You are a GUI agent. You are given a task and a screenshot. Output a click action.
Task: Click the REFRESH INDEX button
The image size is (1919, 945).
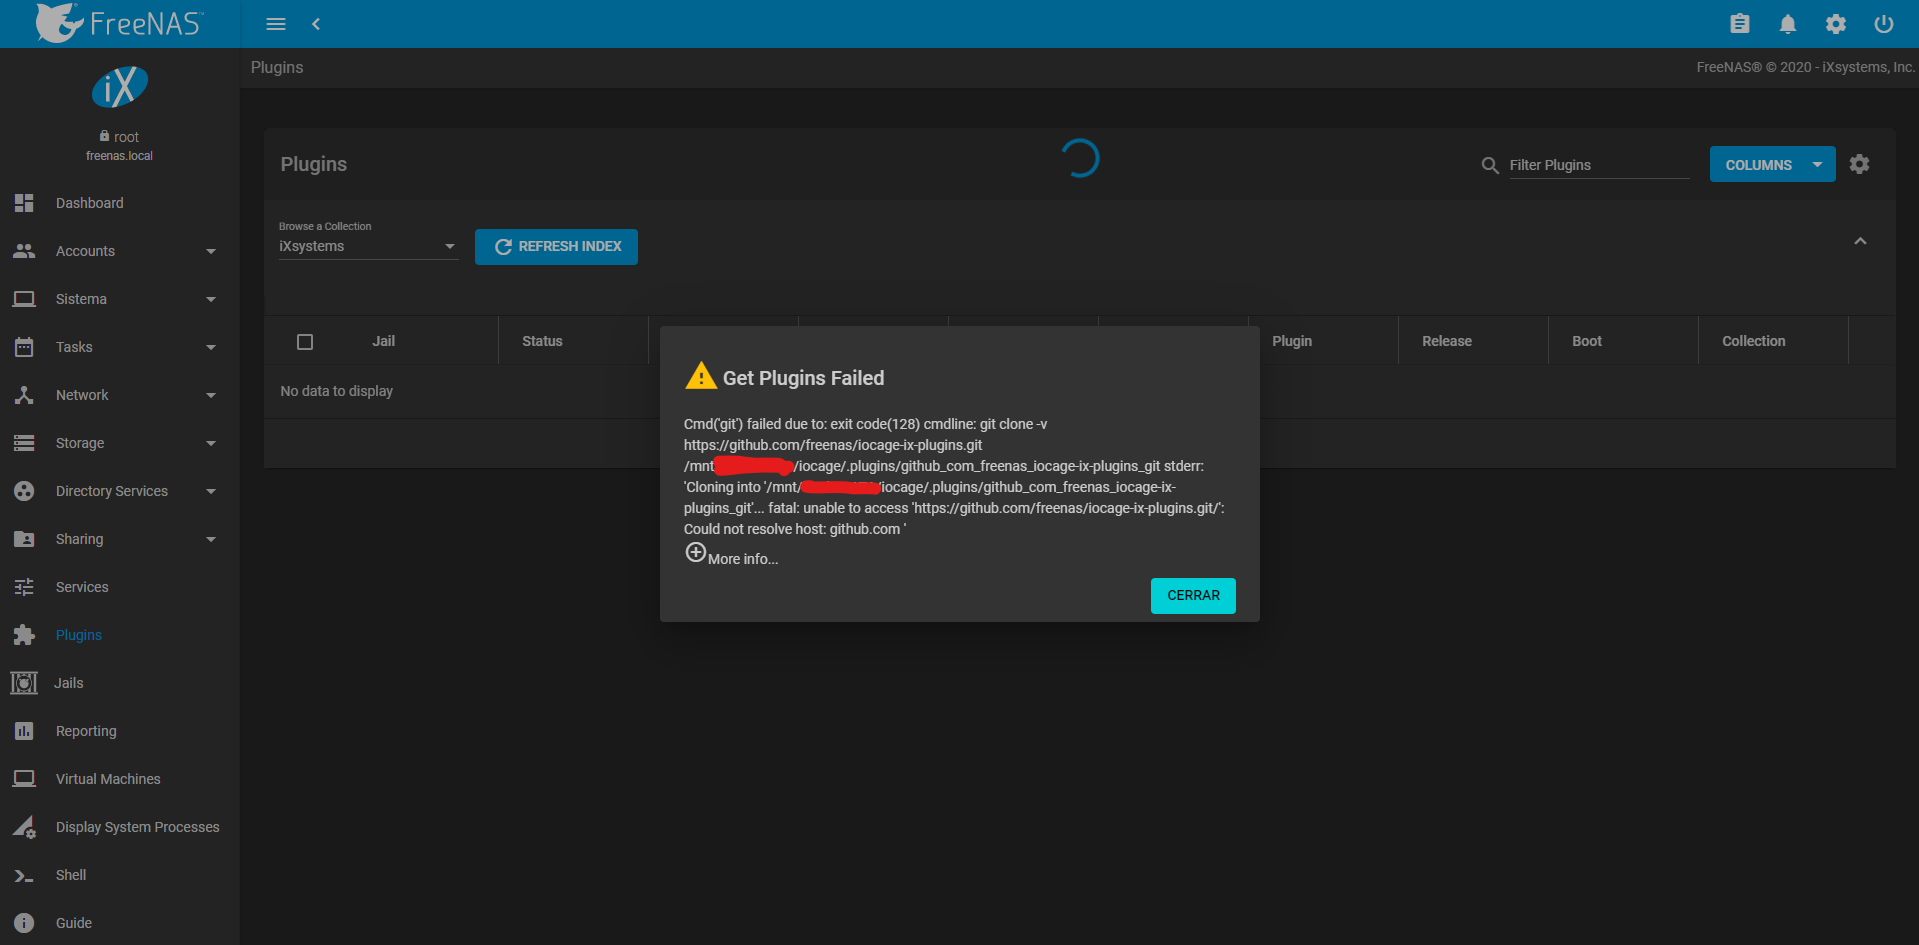pos(556,247)
